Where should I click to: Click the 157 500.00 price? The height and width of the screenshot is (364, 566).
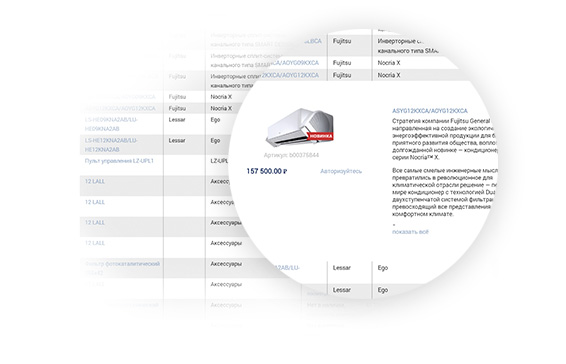pyautogui.click(x=267, y=171)
